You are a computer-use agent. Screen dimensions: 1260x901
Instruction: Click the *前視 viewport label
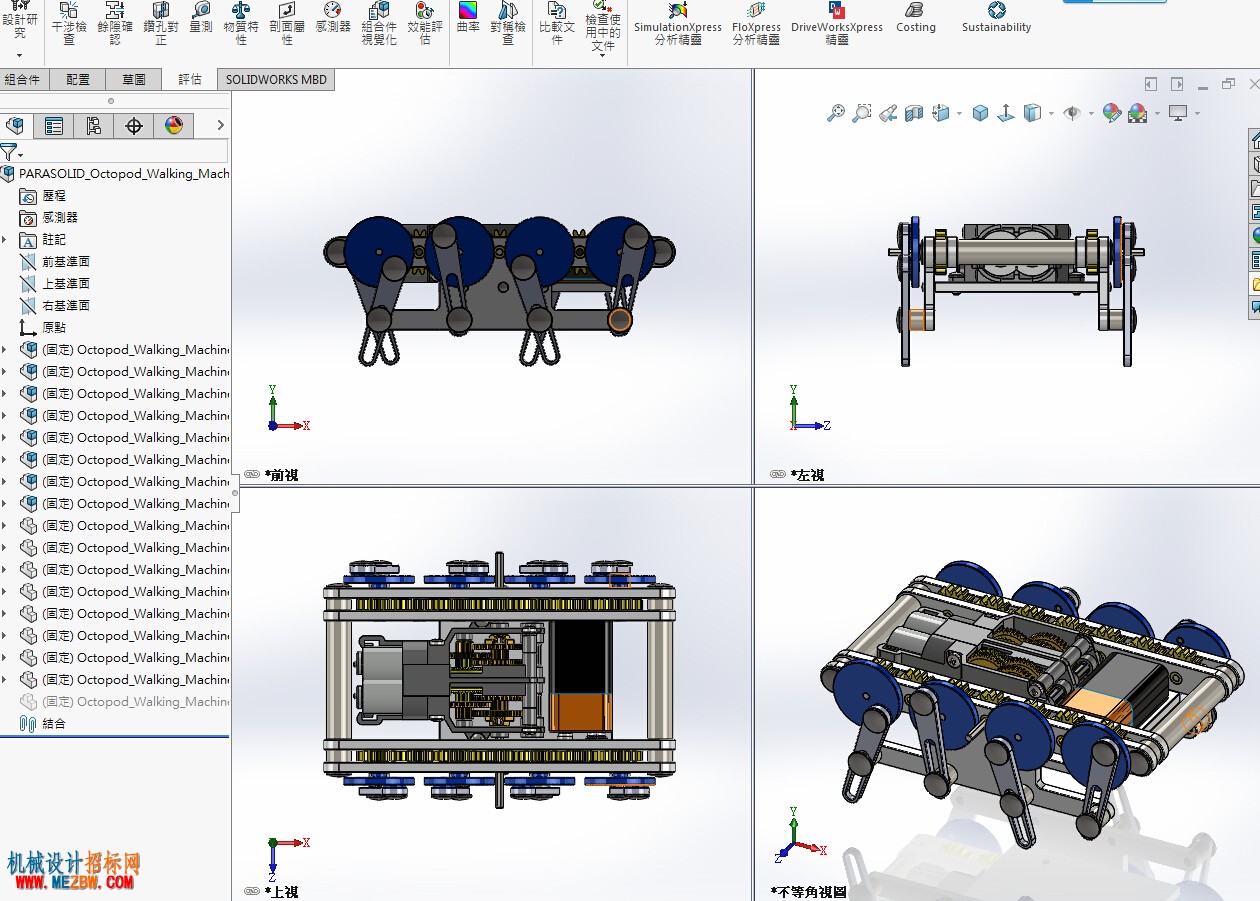[281, 475]
